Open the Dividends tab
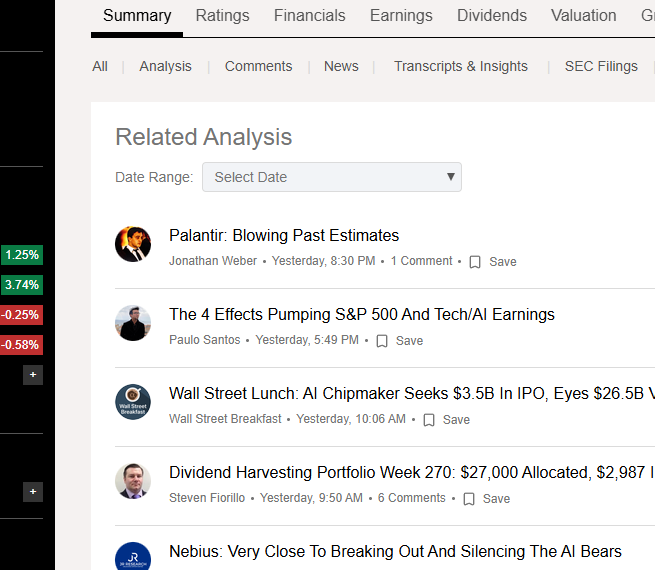Screen dimensions: 655x570 492,16
